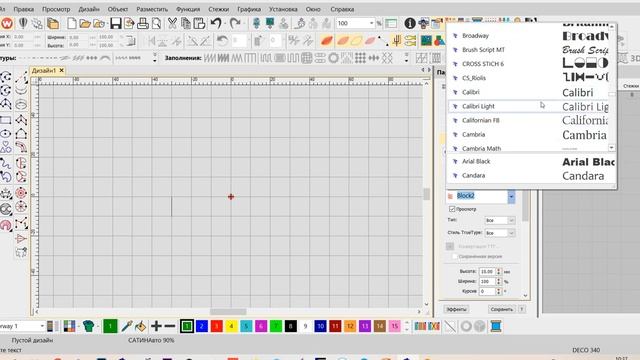
Task: Click the Open folder icon
Action: (x=85, y=24)
